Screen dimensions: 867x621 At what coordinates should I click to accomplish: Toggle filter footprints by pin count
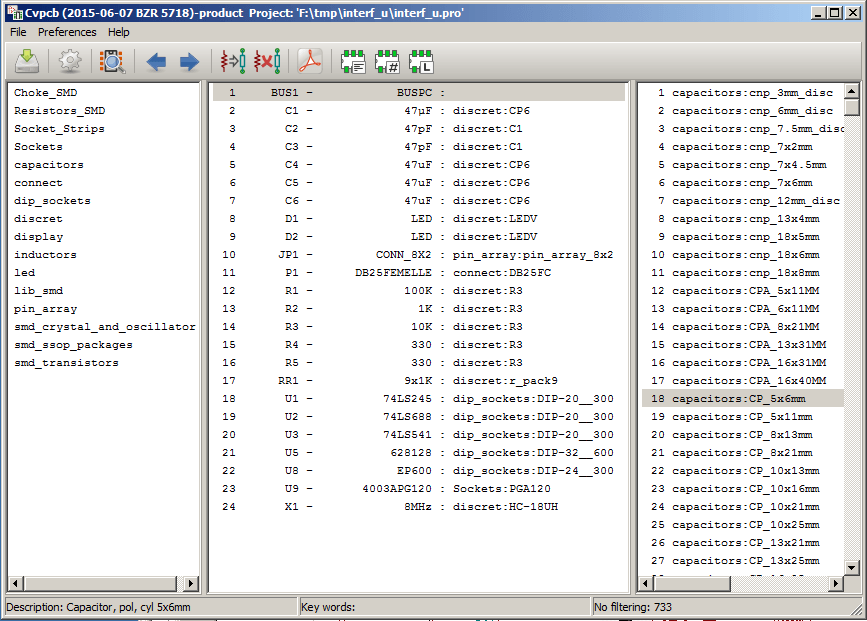pos(387,62)
